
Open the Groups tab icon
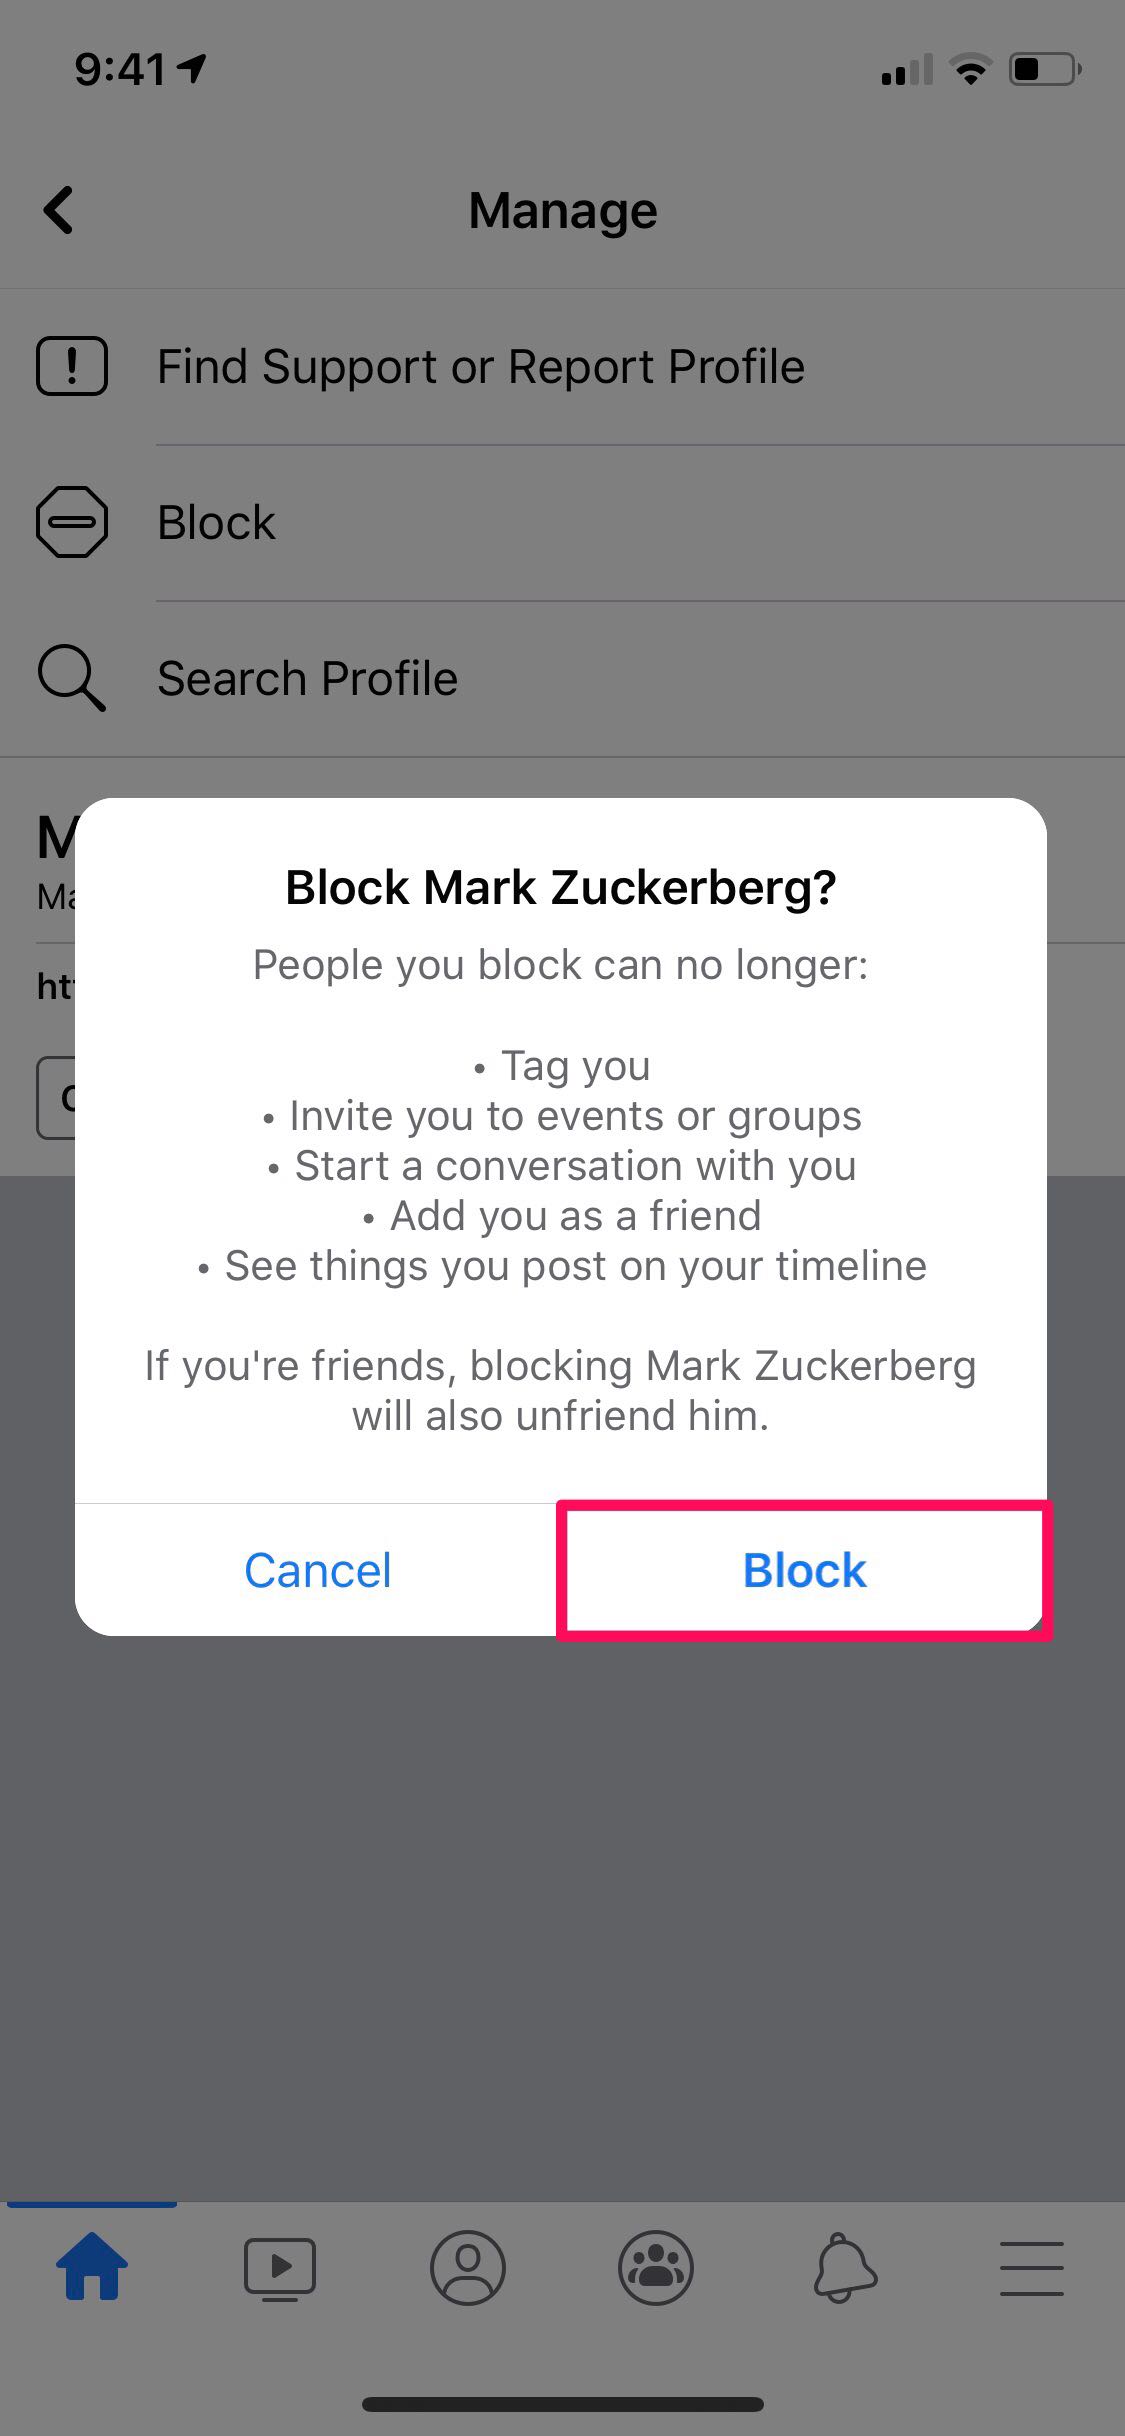pyautogui.click(x=656, y=2268)
